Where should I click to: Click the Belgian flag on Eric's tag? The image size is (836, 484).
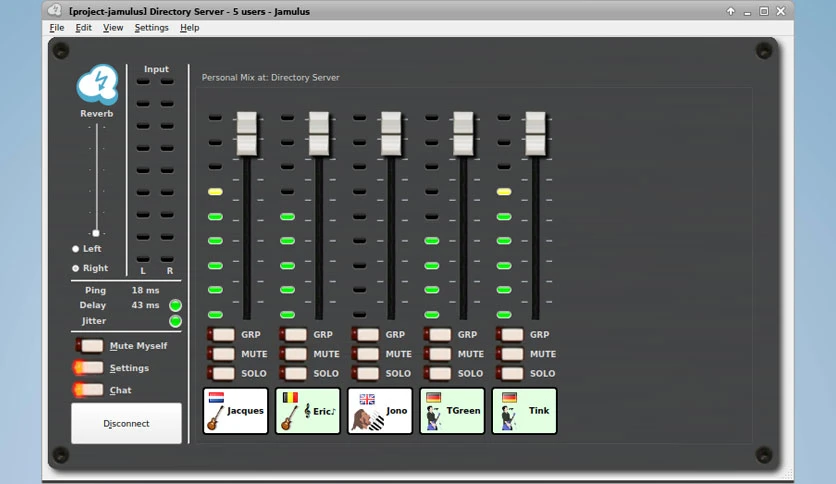[290, 397]
